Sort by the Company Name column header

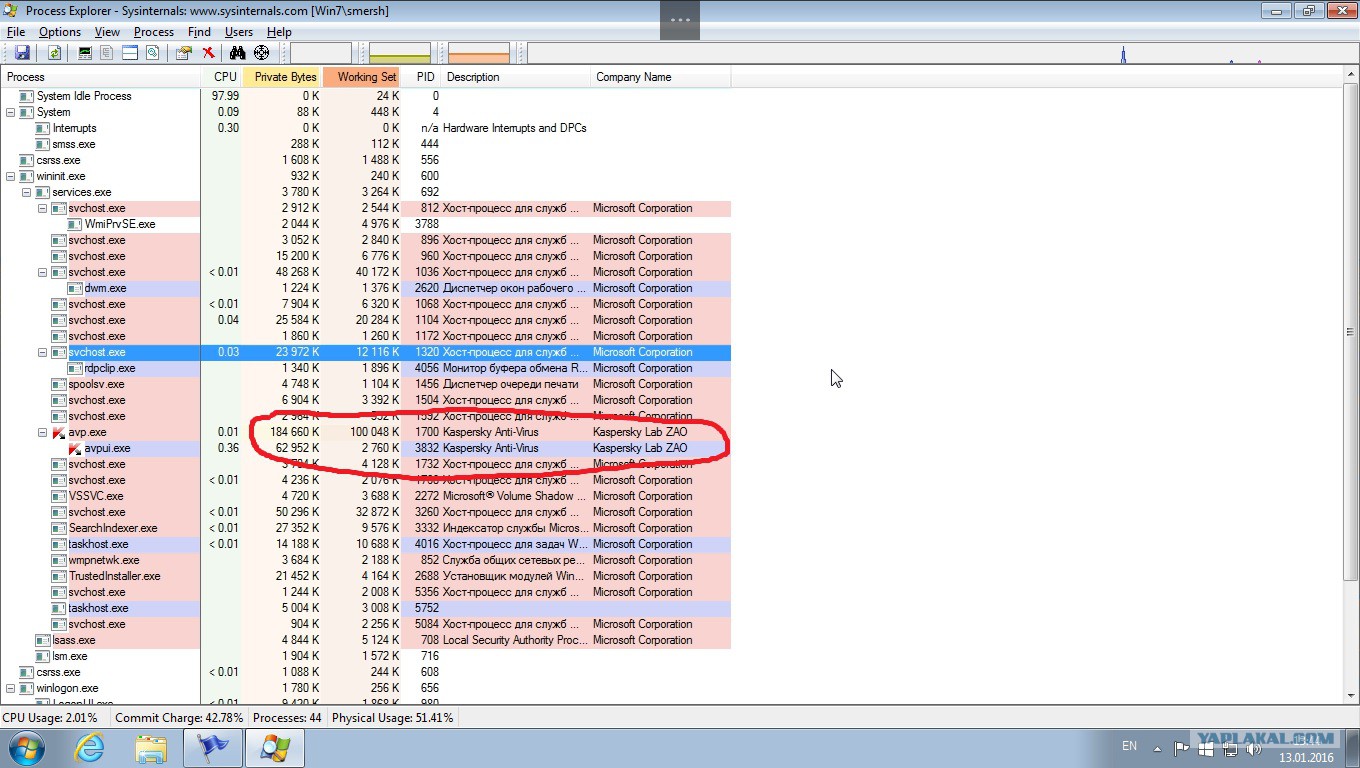click(661, 77)
